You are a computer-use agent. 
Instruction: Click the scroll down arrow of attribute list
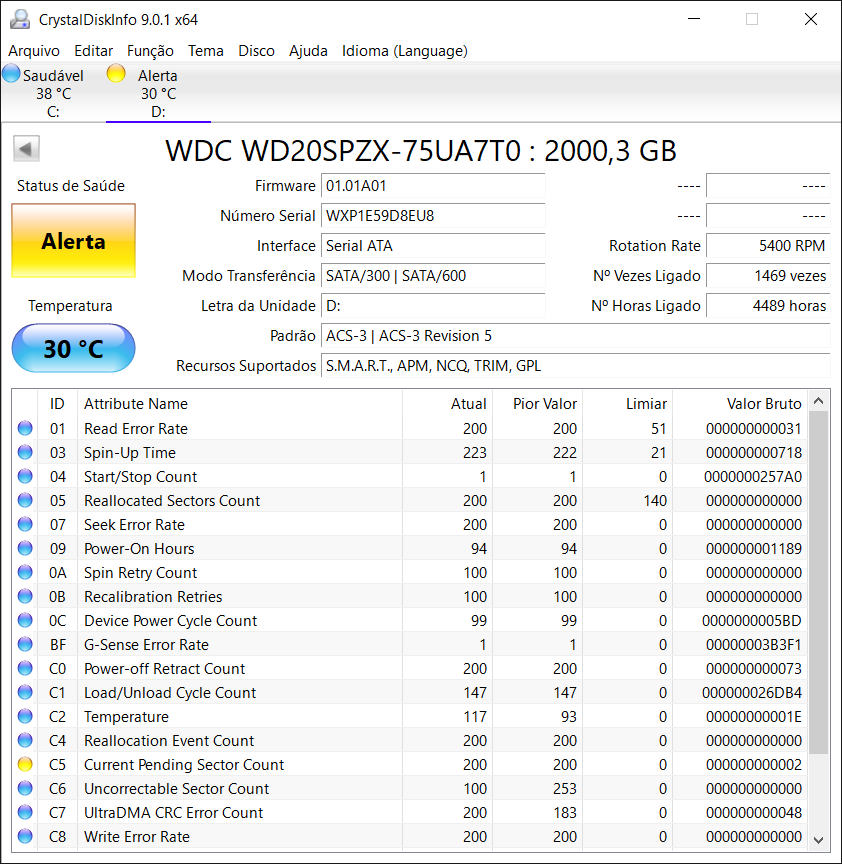point(819,840)
